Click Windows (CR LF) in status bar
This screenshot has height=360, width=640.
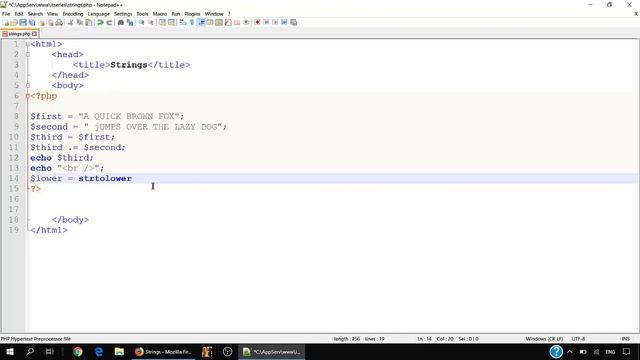[x=544, y=339]
